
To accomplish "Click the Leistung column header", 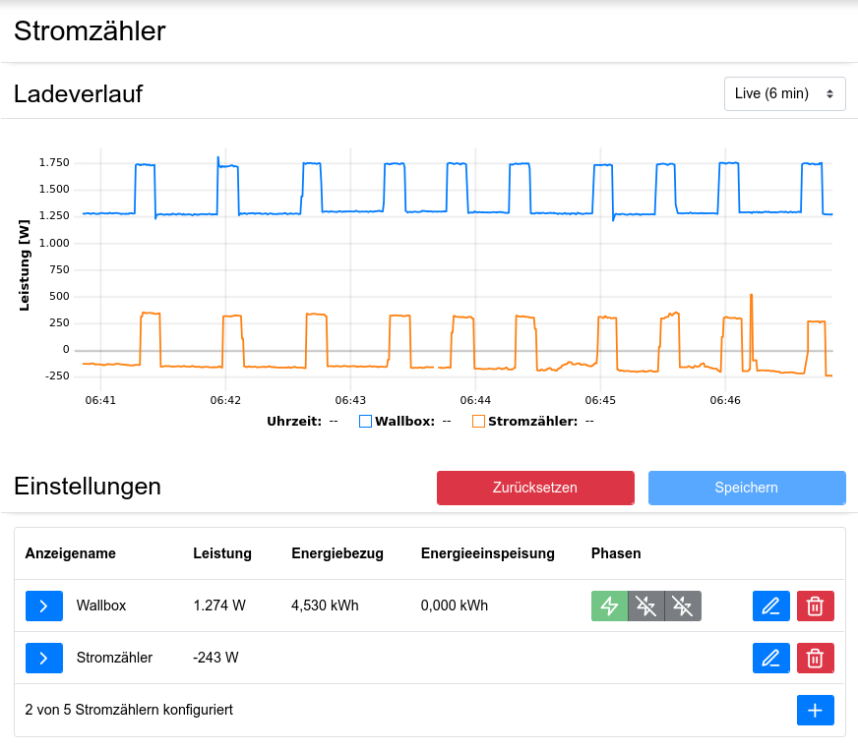I will coord(222,554).
